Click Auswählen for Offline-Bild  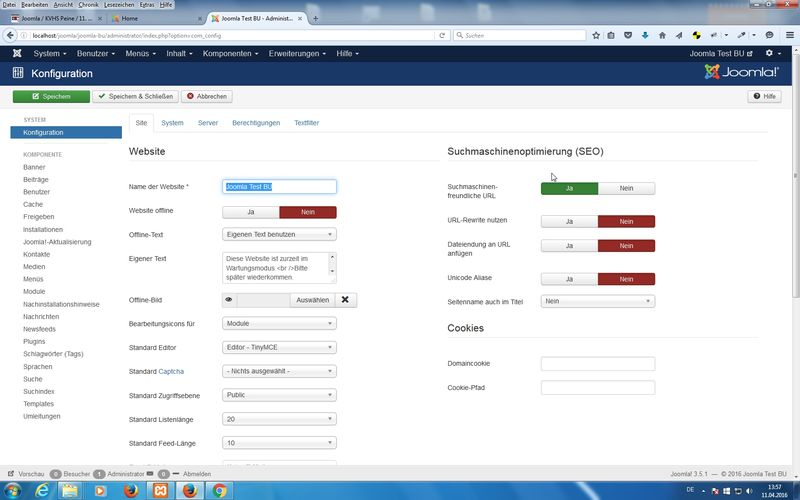[312, 300]
